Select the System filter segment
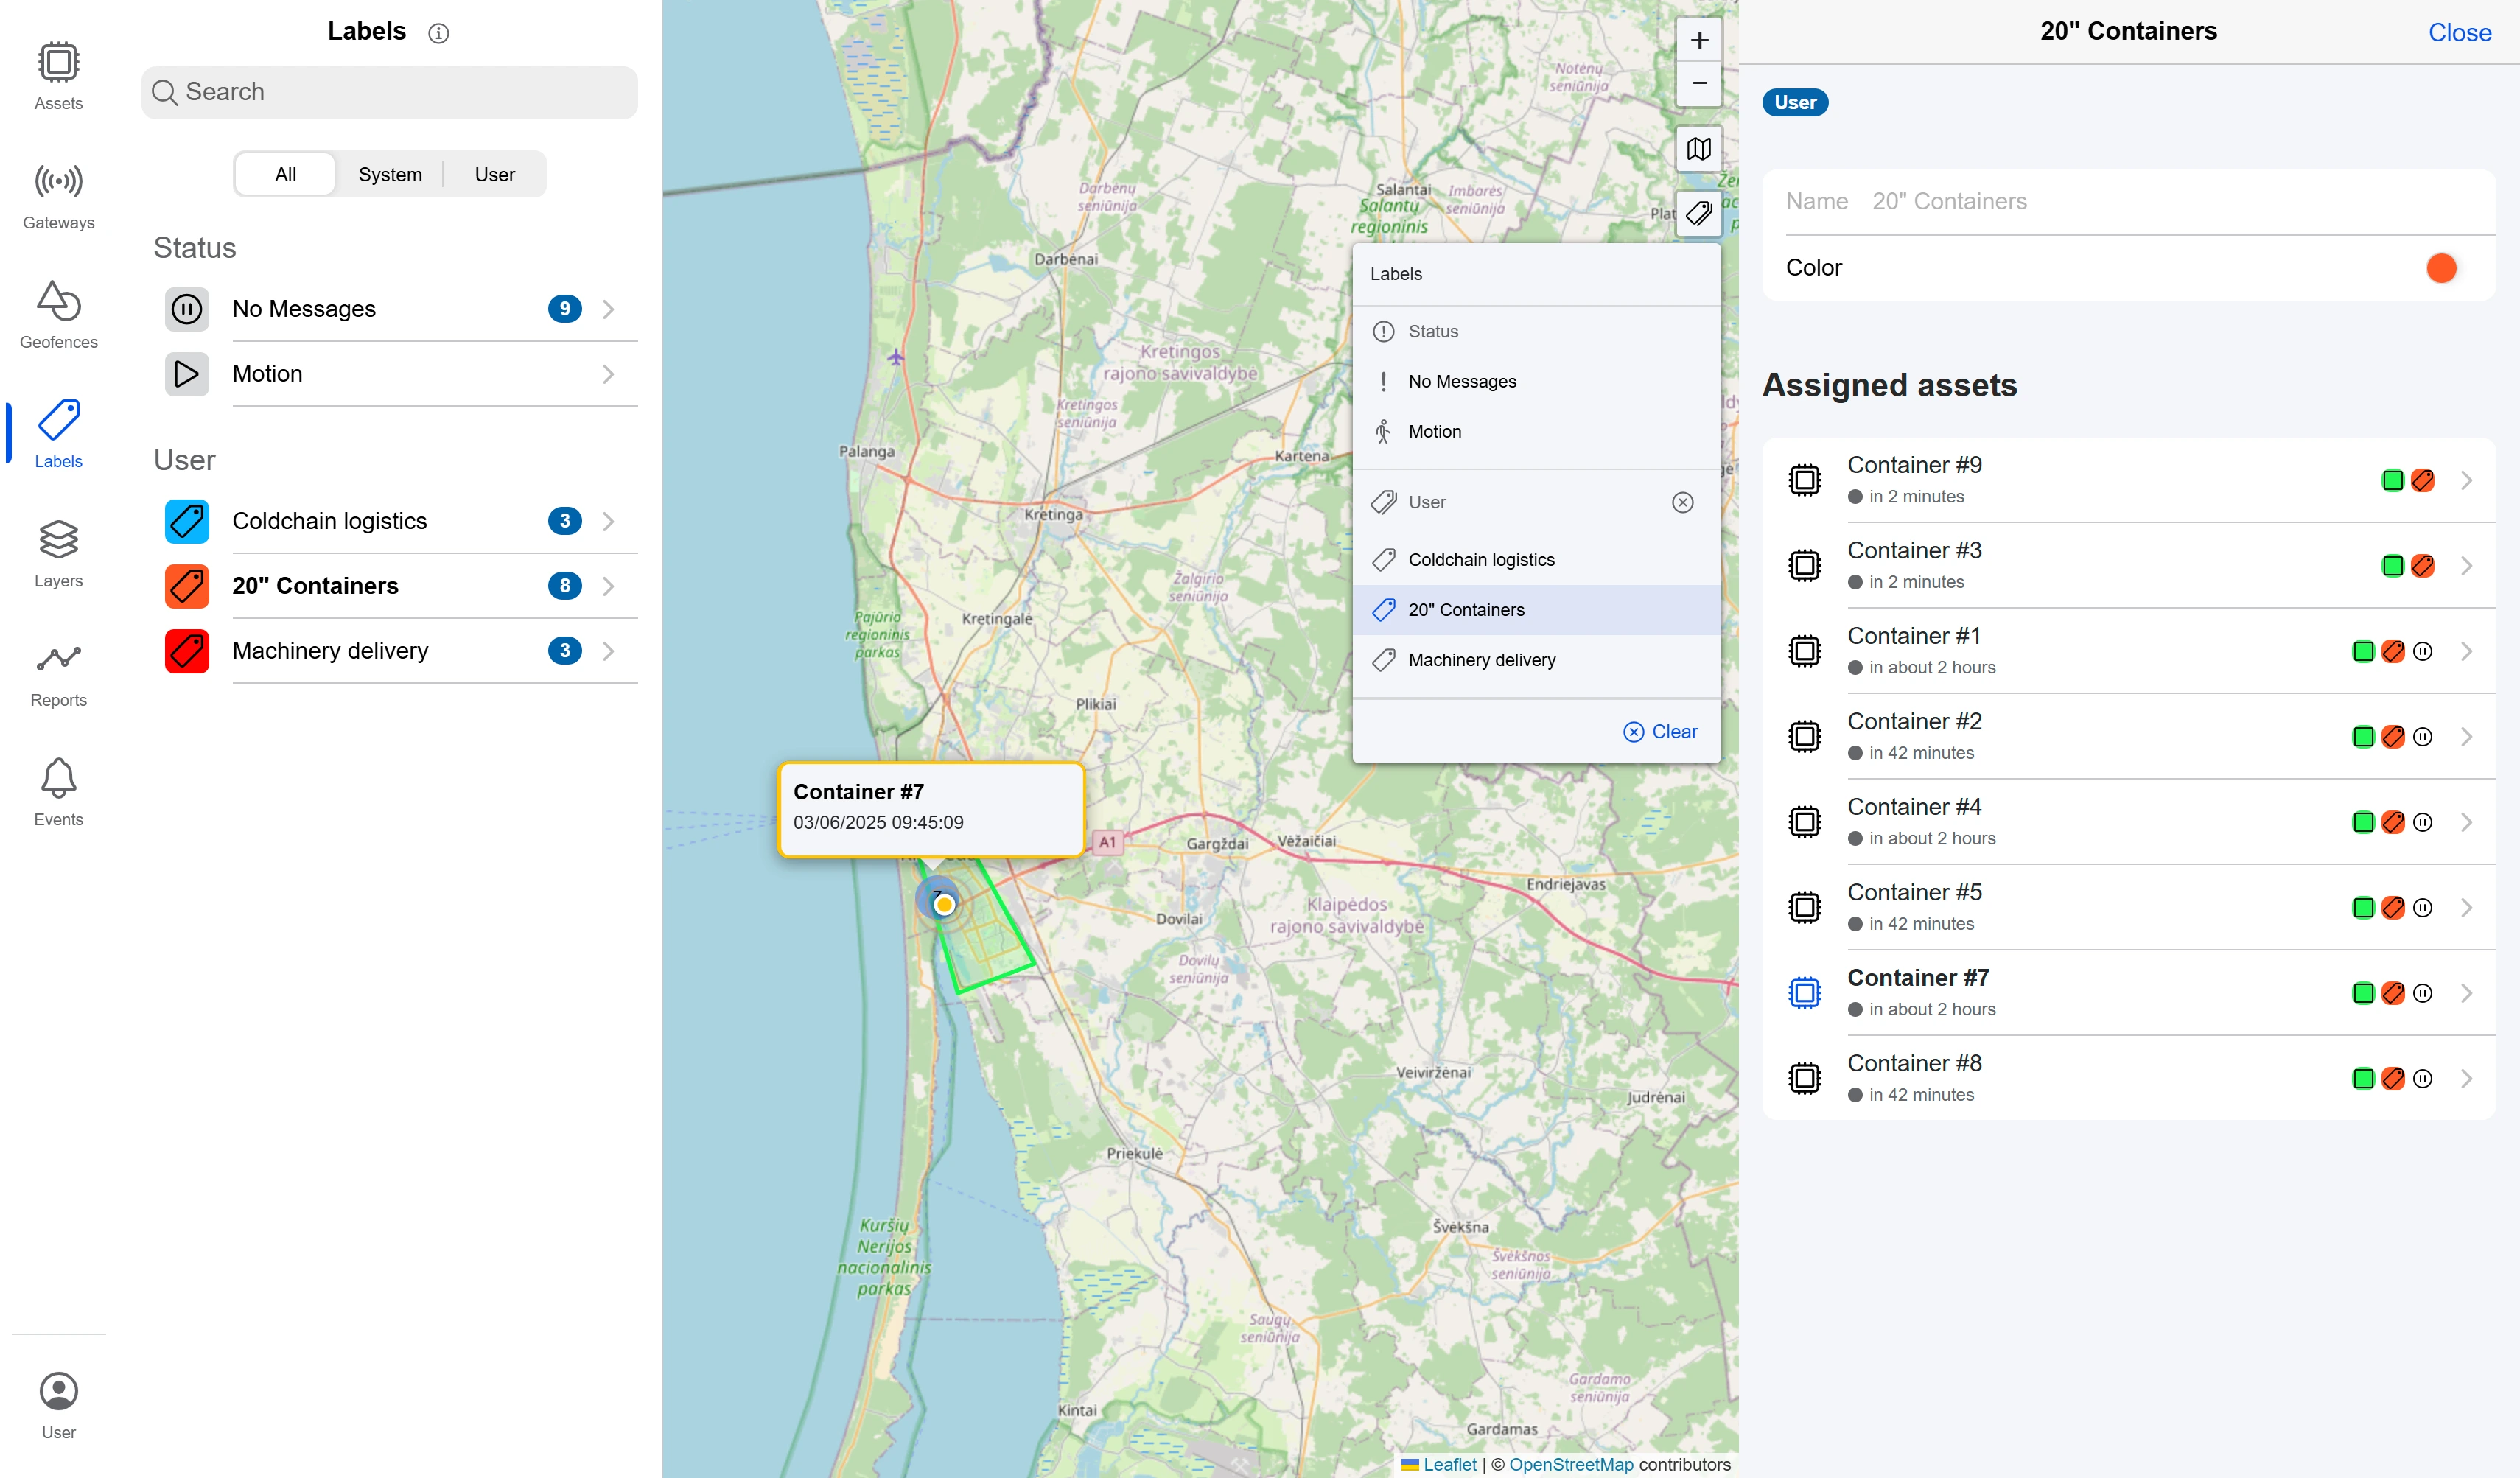2520x1478 pixels. pos(390,174)
